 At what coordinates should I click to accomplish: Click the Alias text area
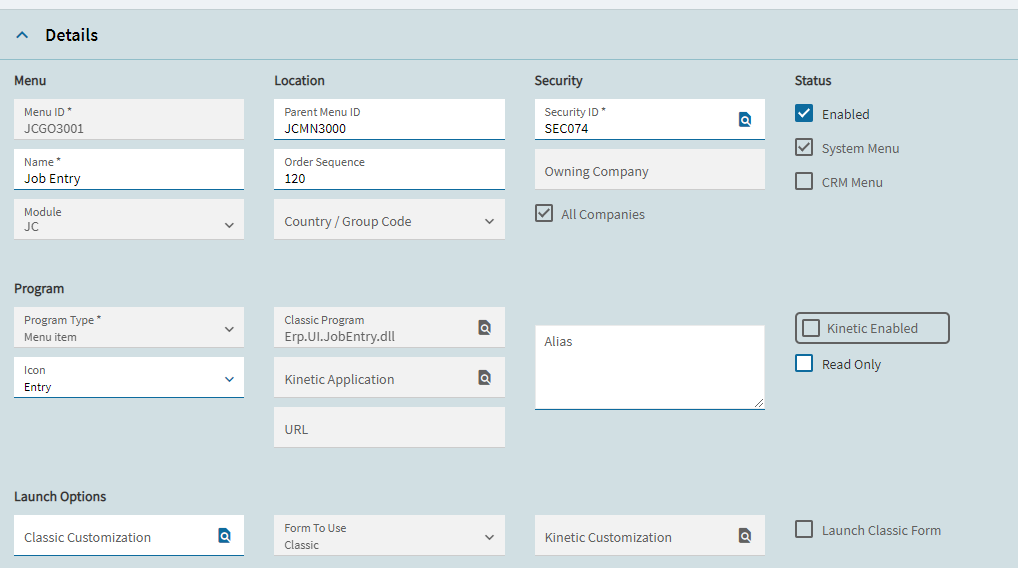[x=650, y=367]
